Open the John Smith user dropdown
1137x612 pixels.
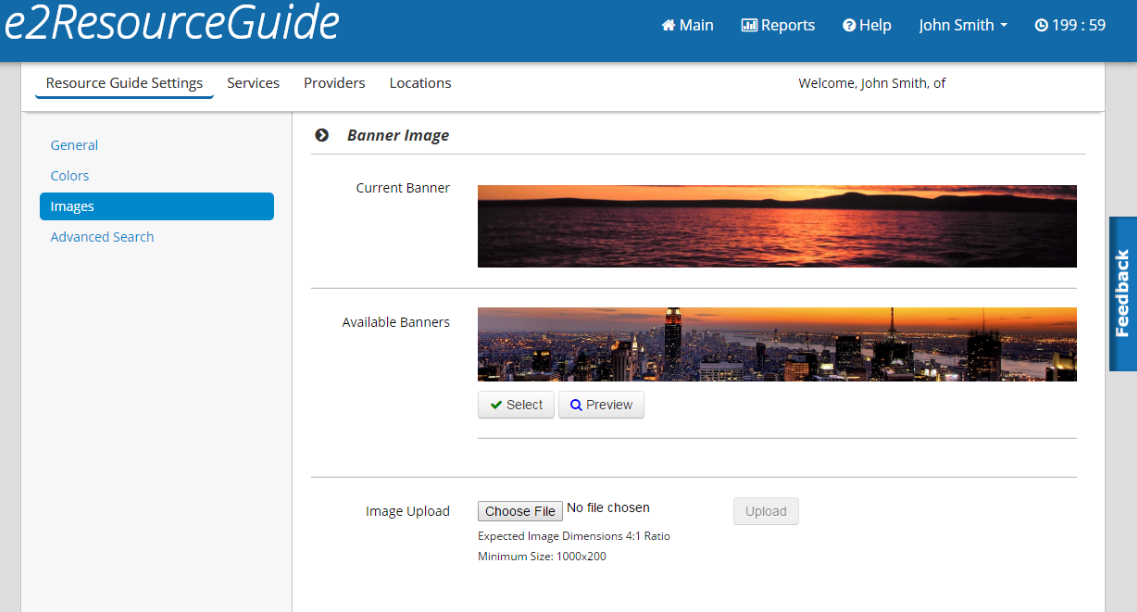click(962, 26)
